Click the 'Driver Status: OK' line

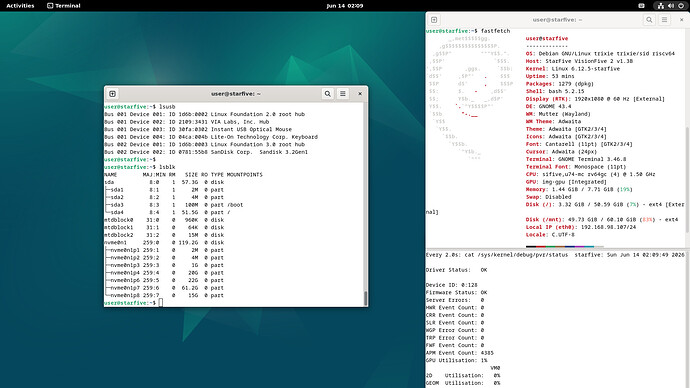click(456, 270)
